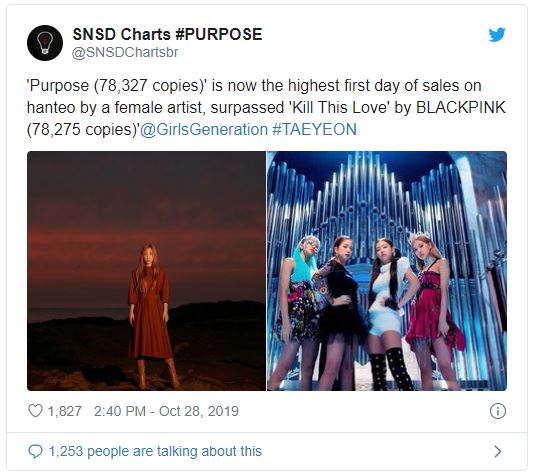Open the 2:40 PM - Oct 28, 2019 timestamp
534x476 pixels.
point(166,411)
